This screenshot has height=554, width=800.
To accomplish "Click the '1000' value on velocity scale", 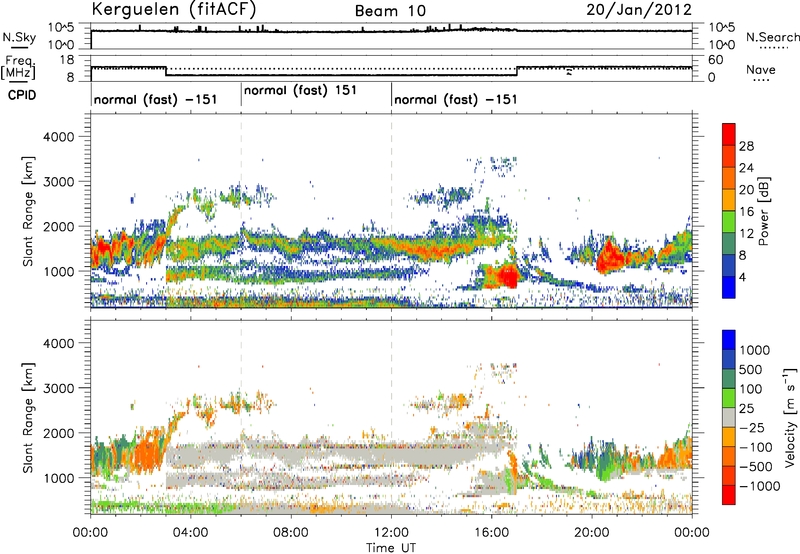I will pyautogui.click(x=755, y=350).
